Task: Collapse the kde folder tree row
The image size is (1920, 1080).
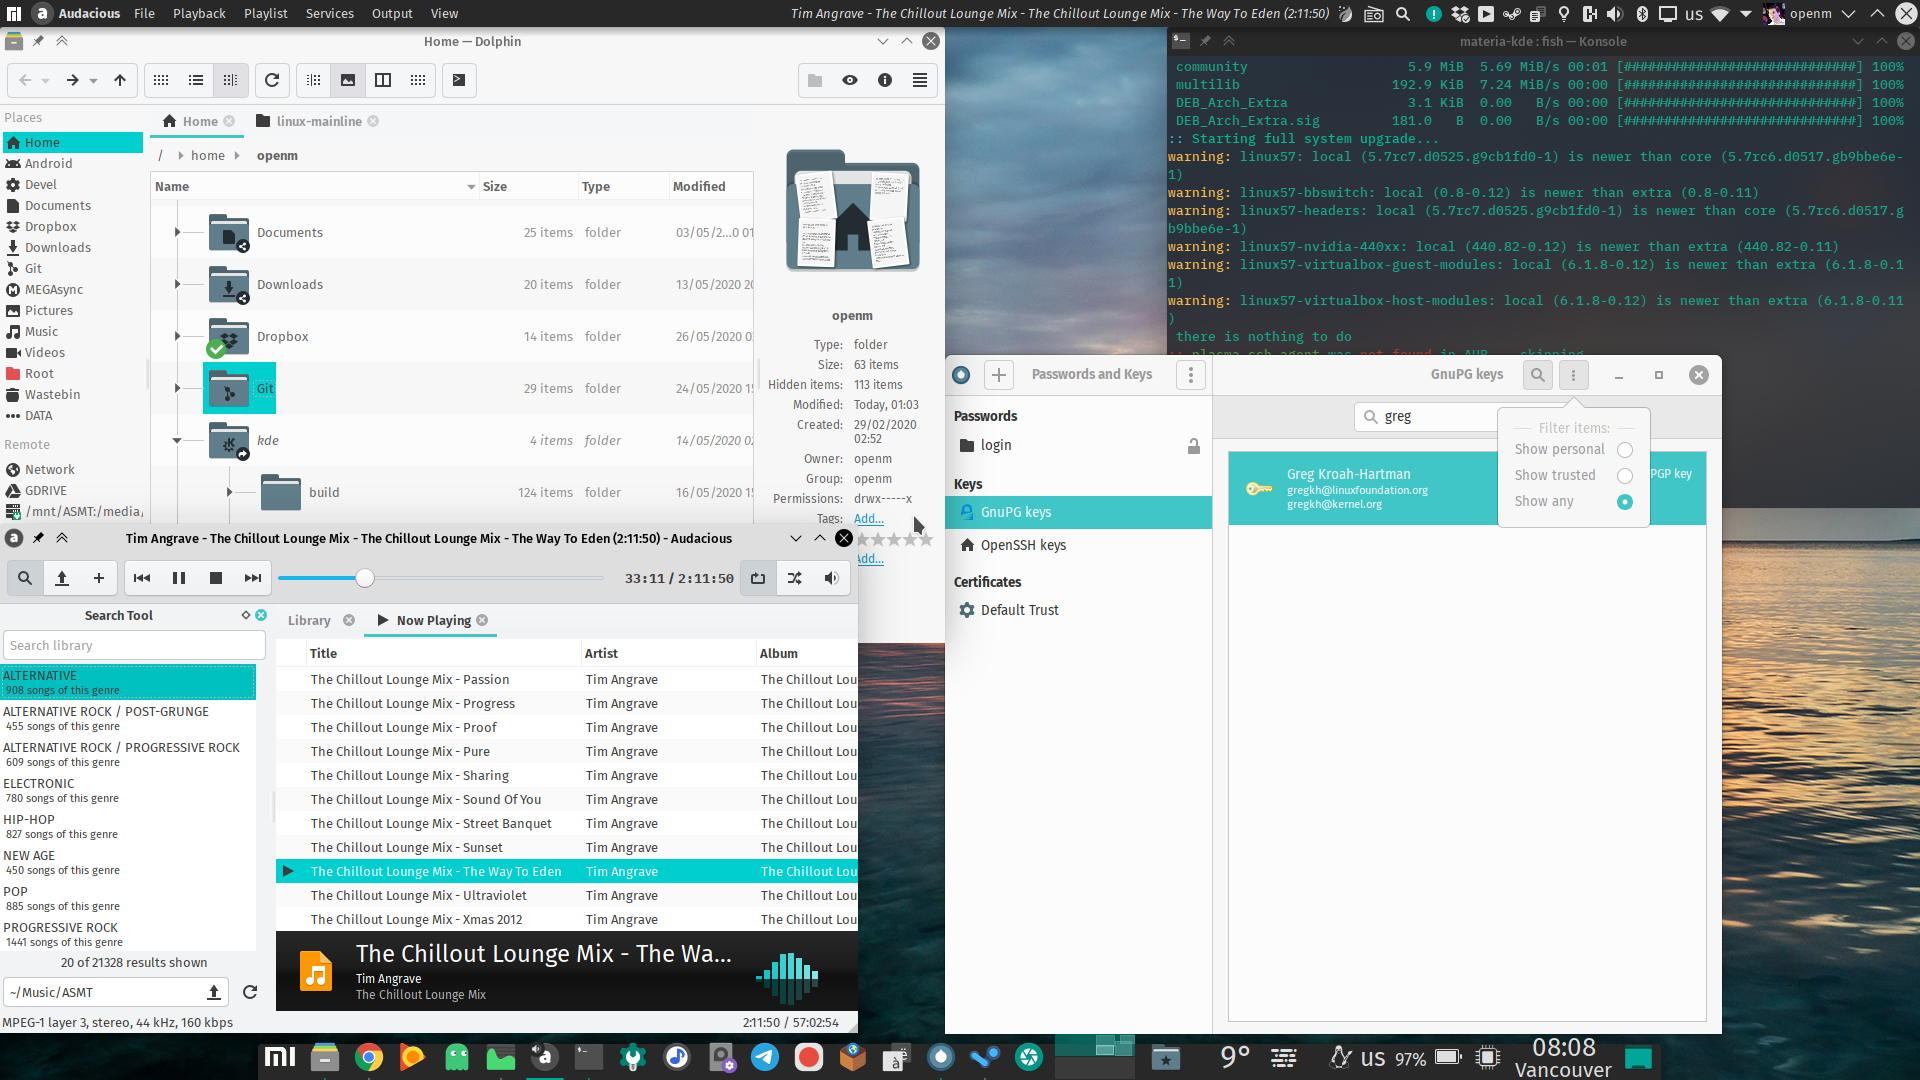Action: [177, 440]
